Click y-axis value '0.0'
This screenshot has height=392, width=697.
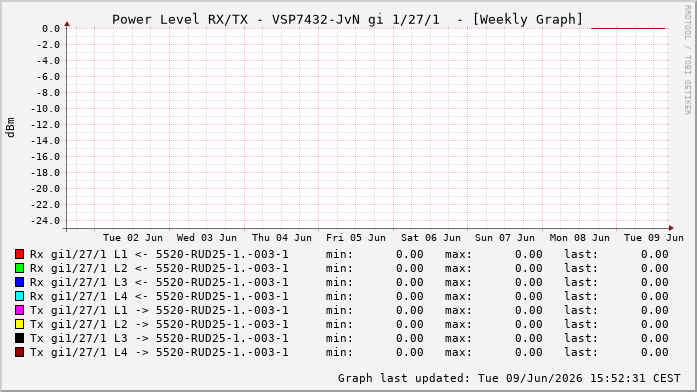click(x=51, y=29)
